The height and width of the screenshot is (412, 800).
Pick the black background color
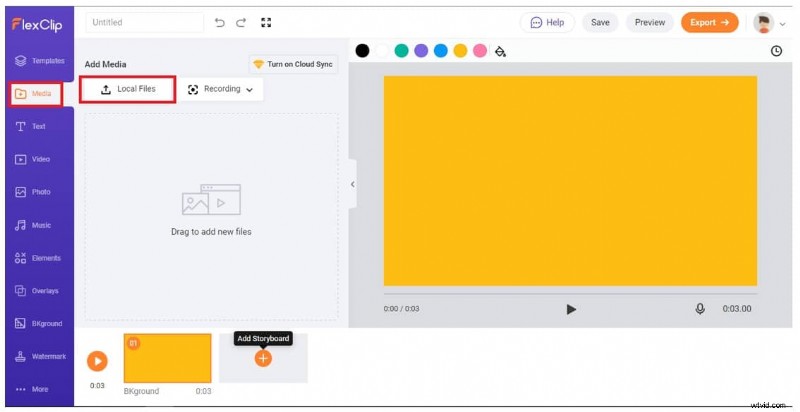click(x=362, y=51)
